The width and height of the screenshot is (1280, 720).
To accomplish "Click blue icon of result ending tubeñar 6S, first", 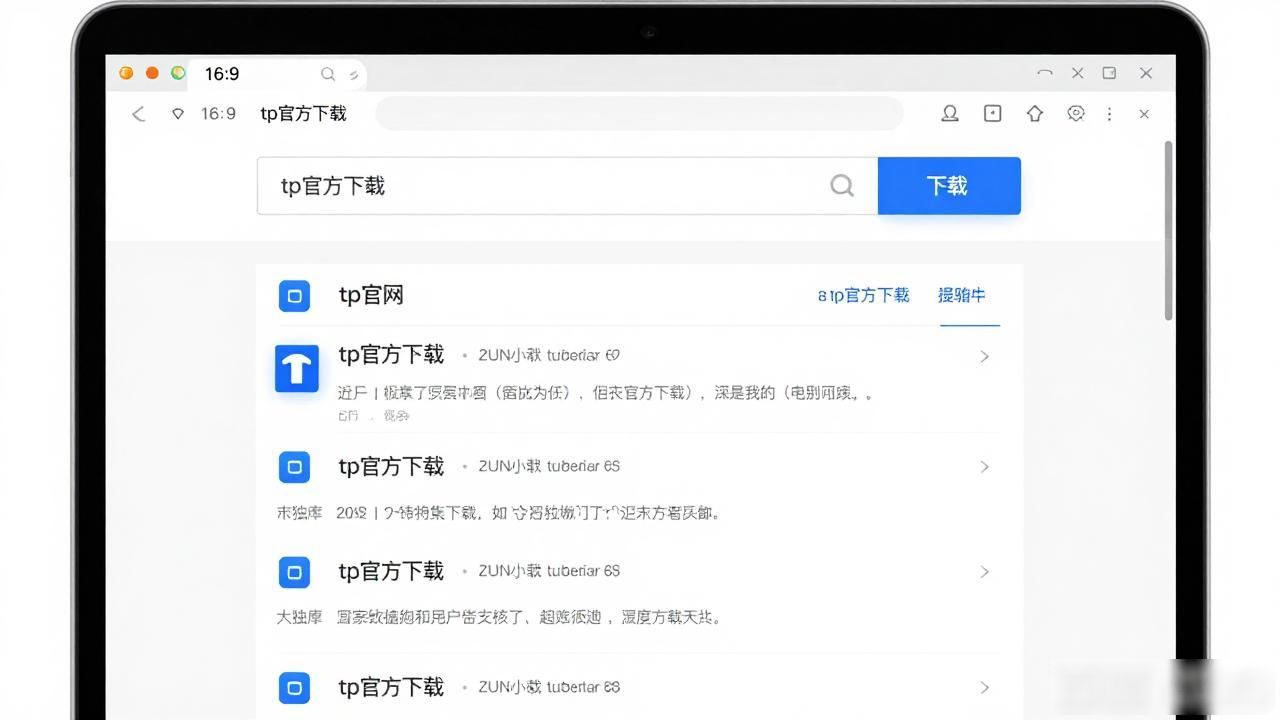I will point(294,467).
